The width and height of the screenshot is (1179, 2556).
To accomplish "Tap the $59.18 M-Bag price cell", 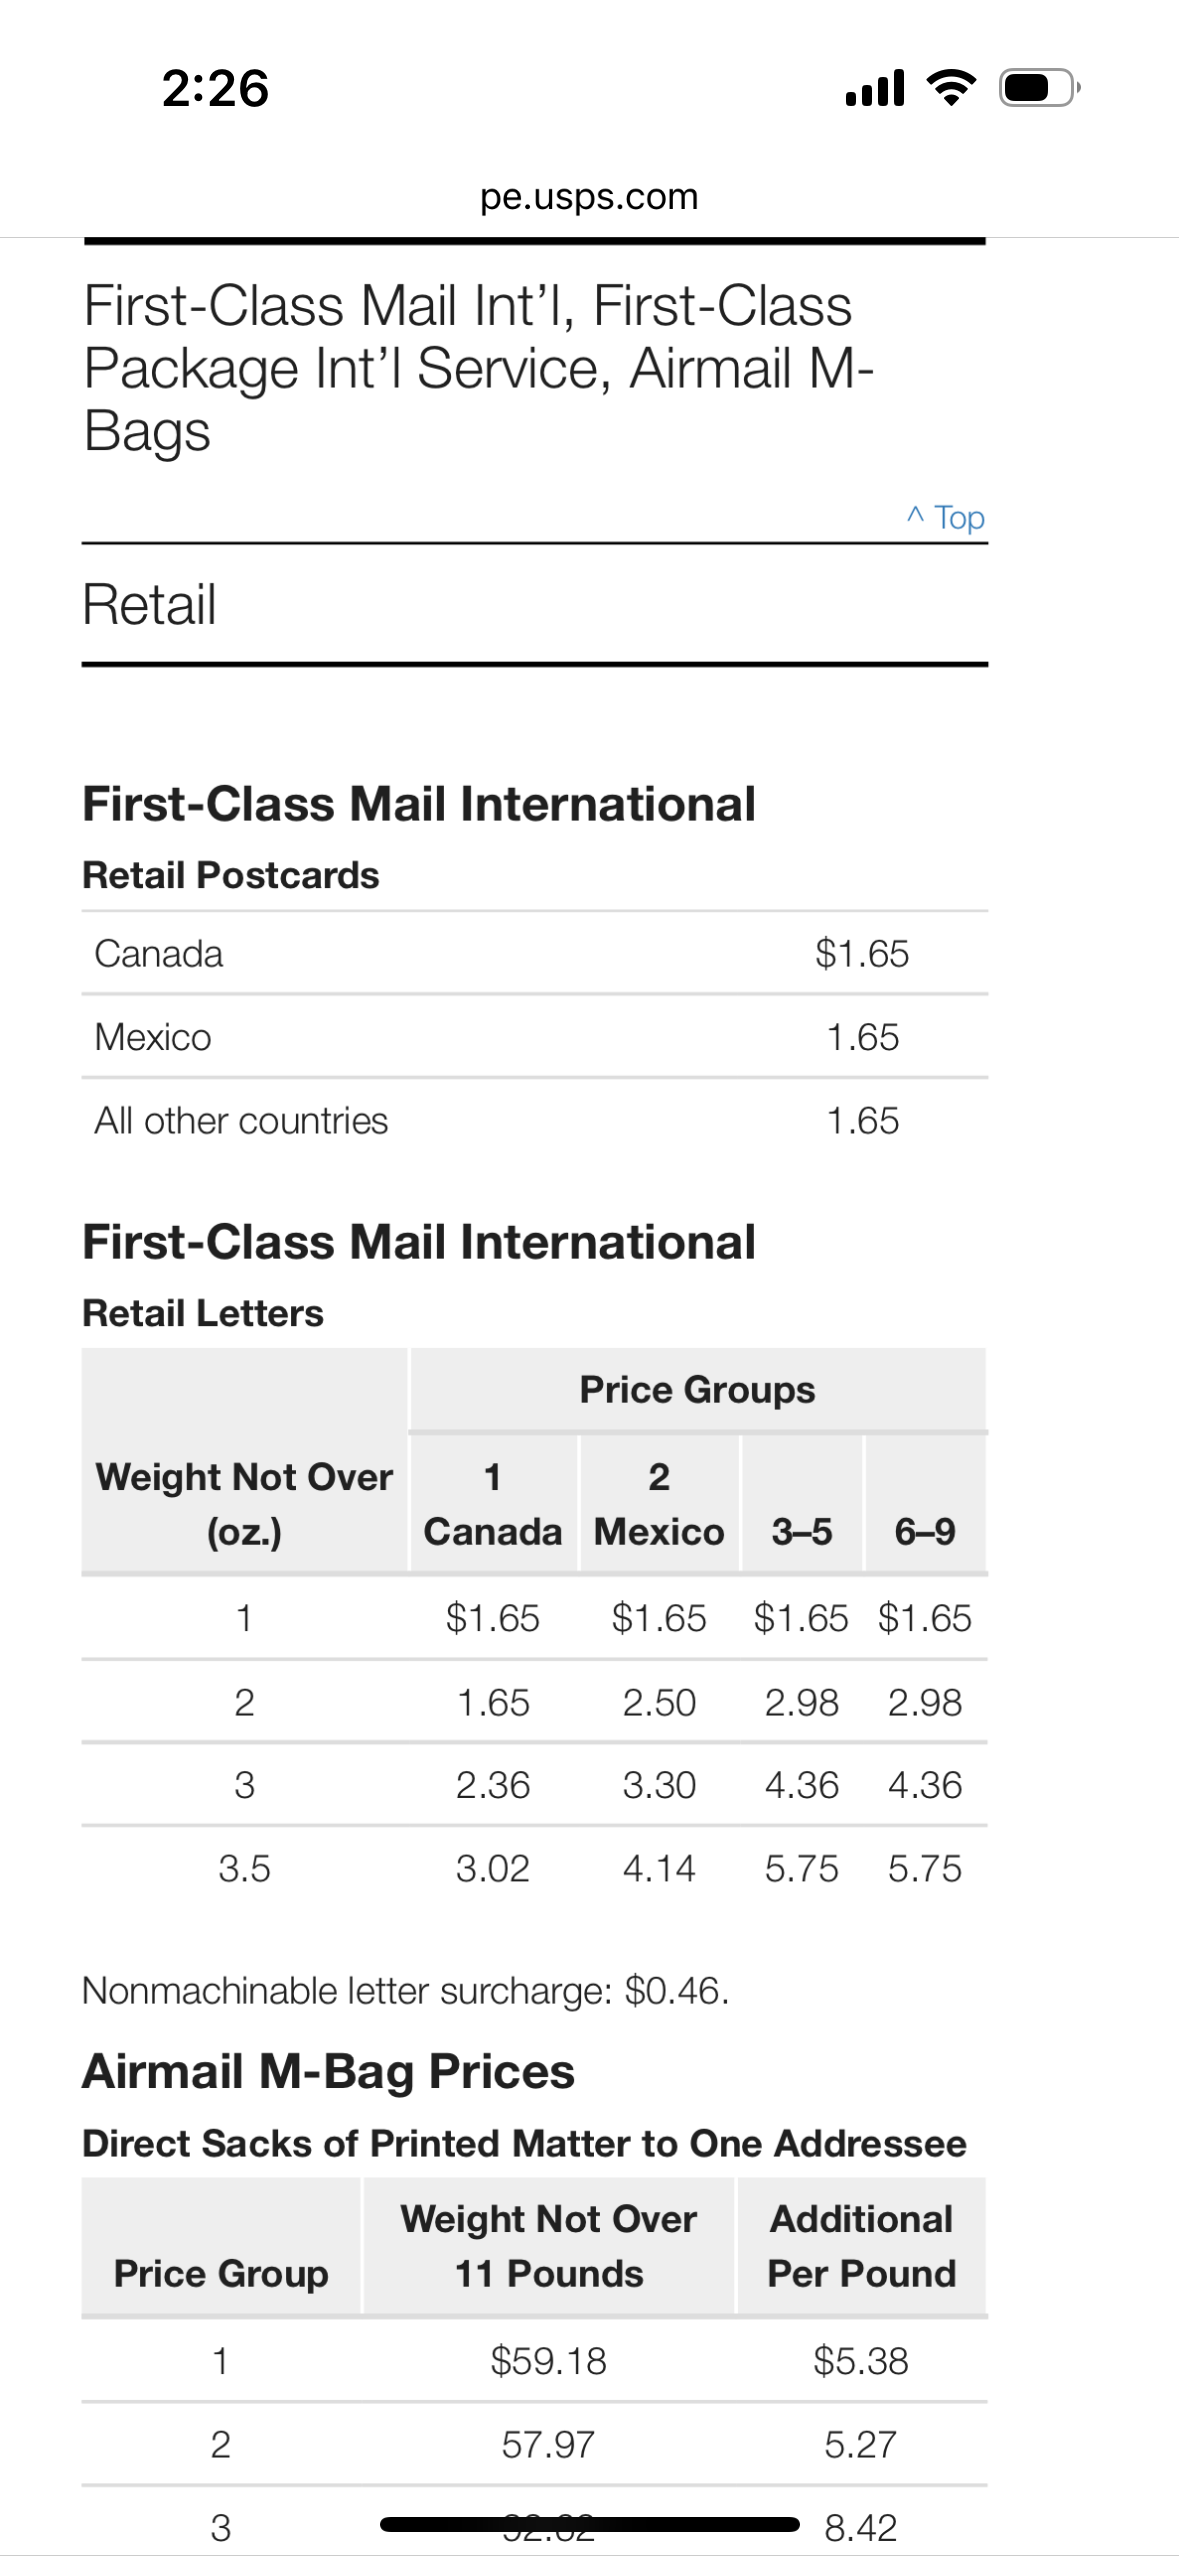I will click(x=548, y=2361).
